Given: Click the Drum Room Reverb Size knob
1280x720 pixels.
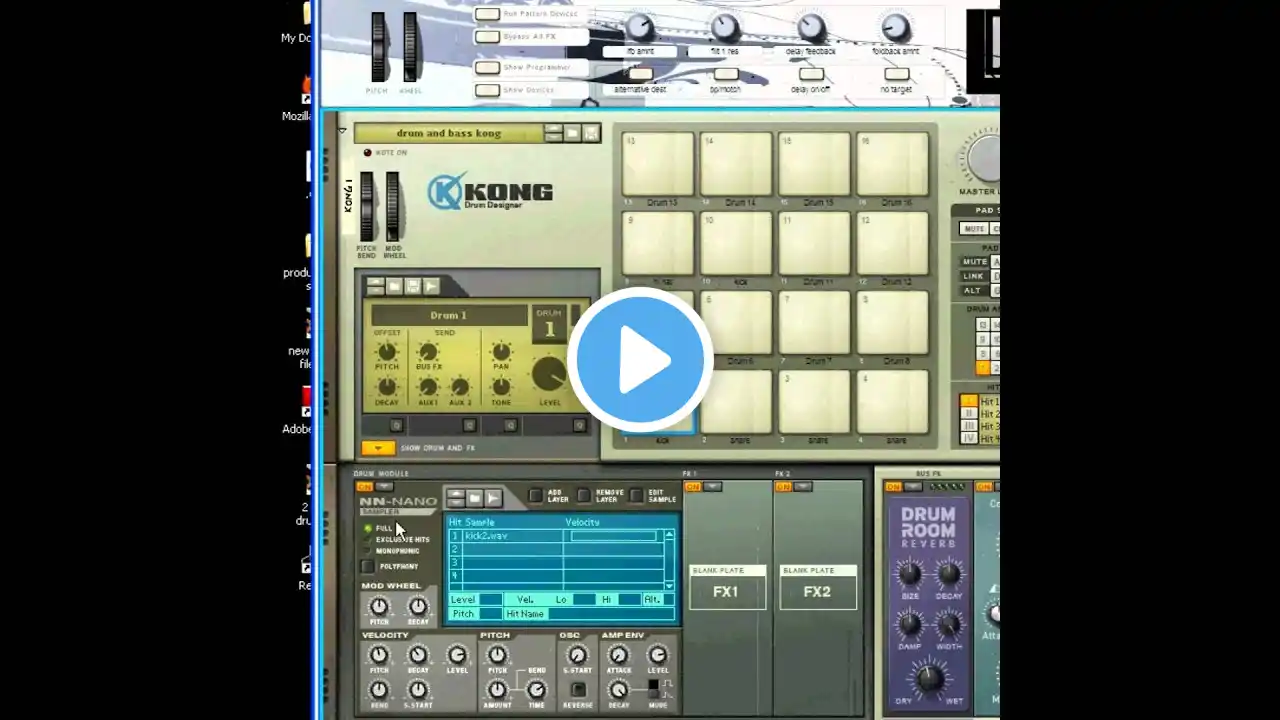Looking at the screenshot, I should pyautogui.click(x=909, y=574).
